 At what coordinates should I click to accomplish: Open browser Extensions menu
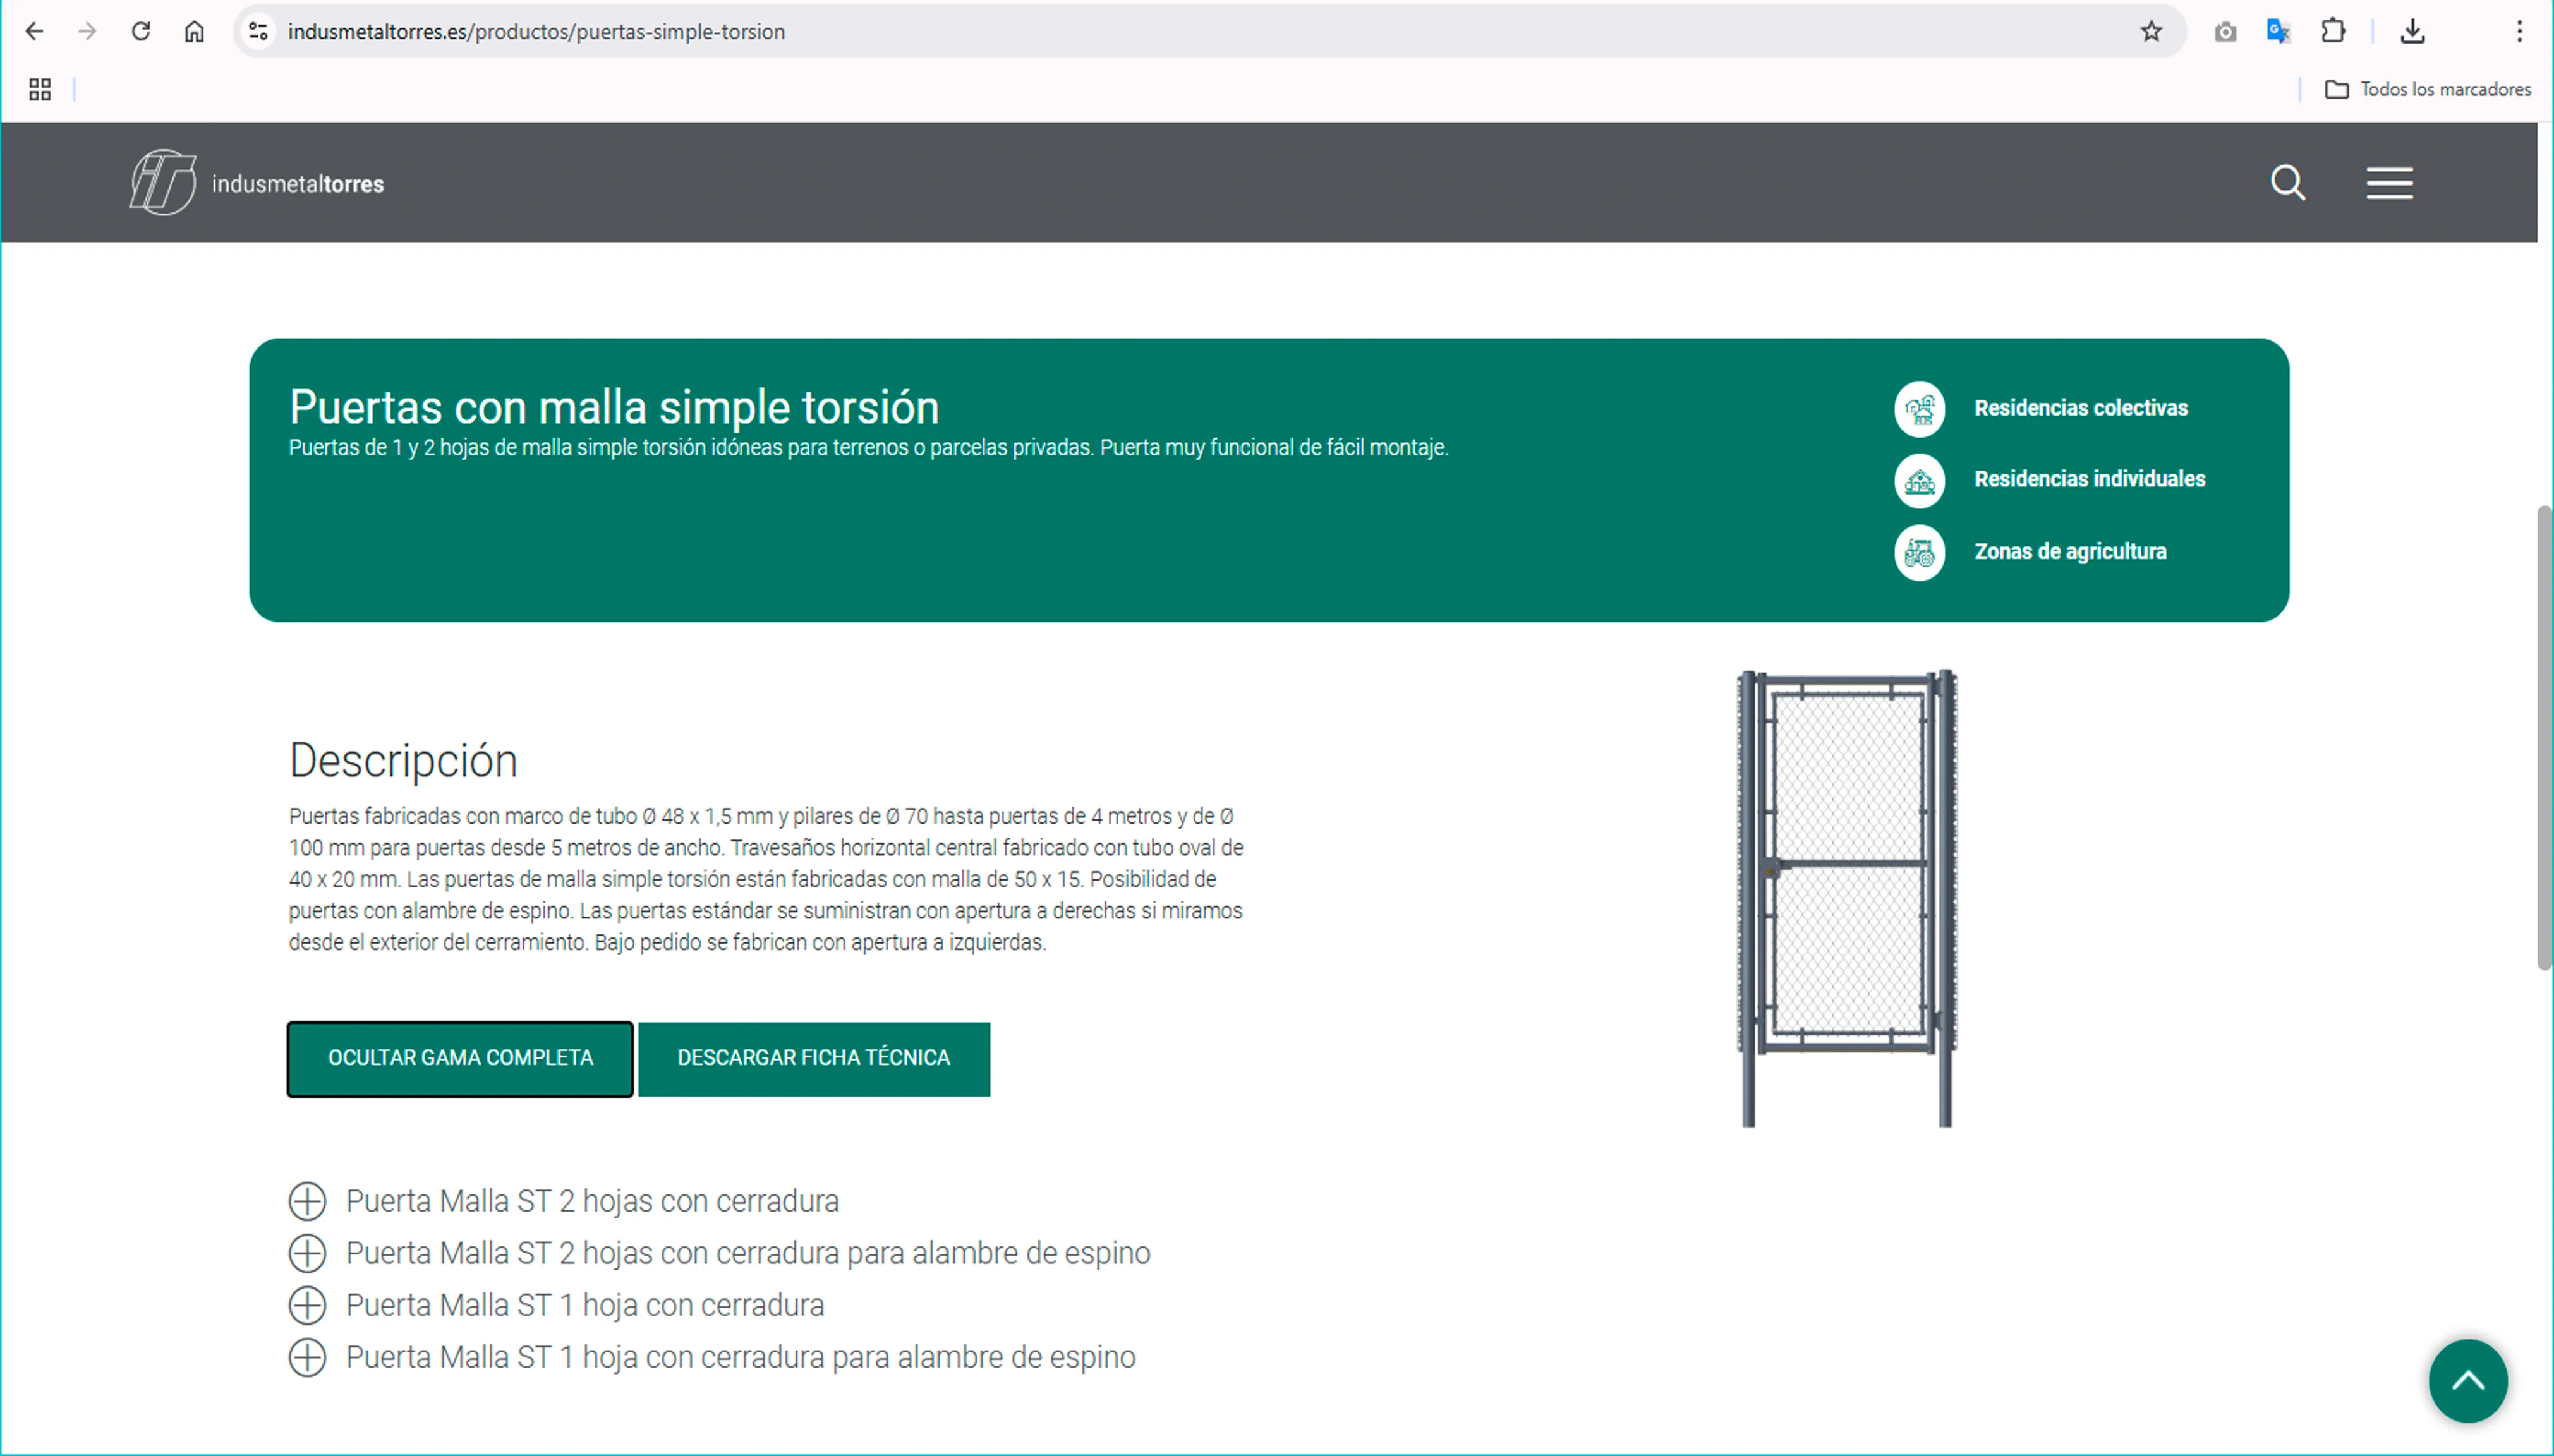2334,31
